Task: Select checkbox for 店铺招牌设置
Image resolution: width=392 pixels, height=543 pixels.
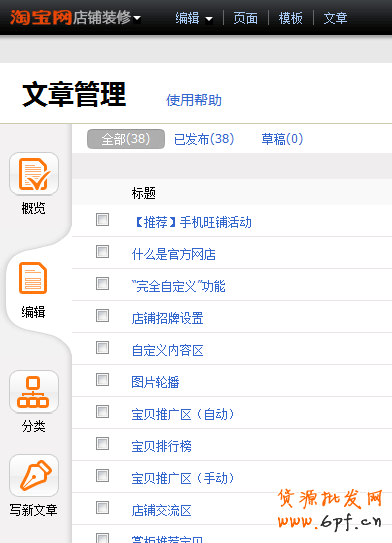Action: click(103, 315)
